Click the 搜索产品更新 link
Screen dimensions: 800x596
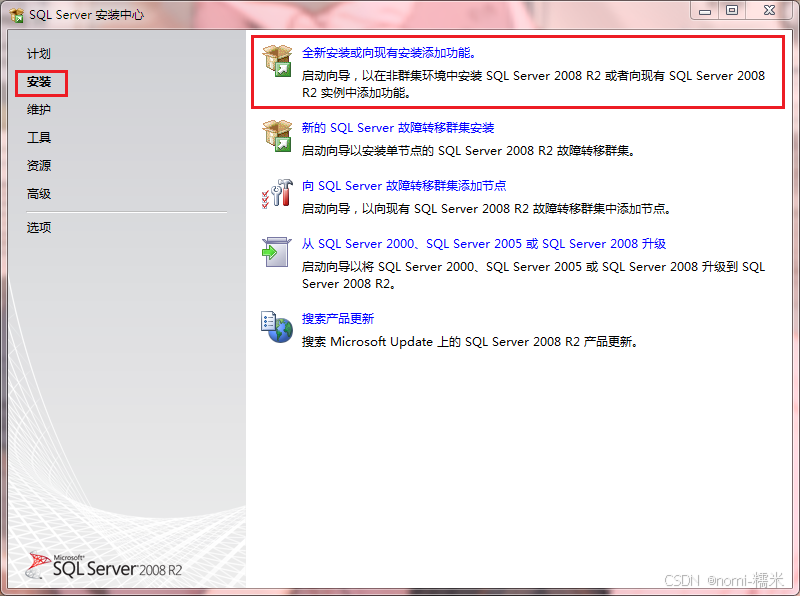point(338,319)
